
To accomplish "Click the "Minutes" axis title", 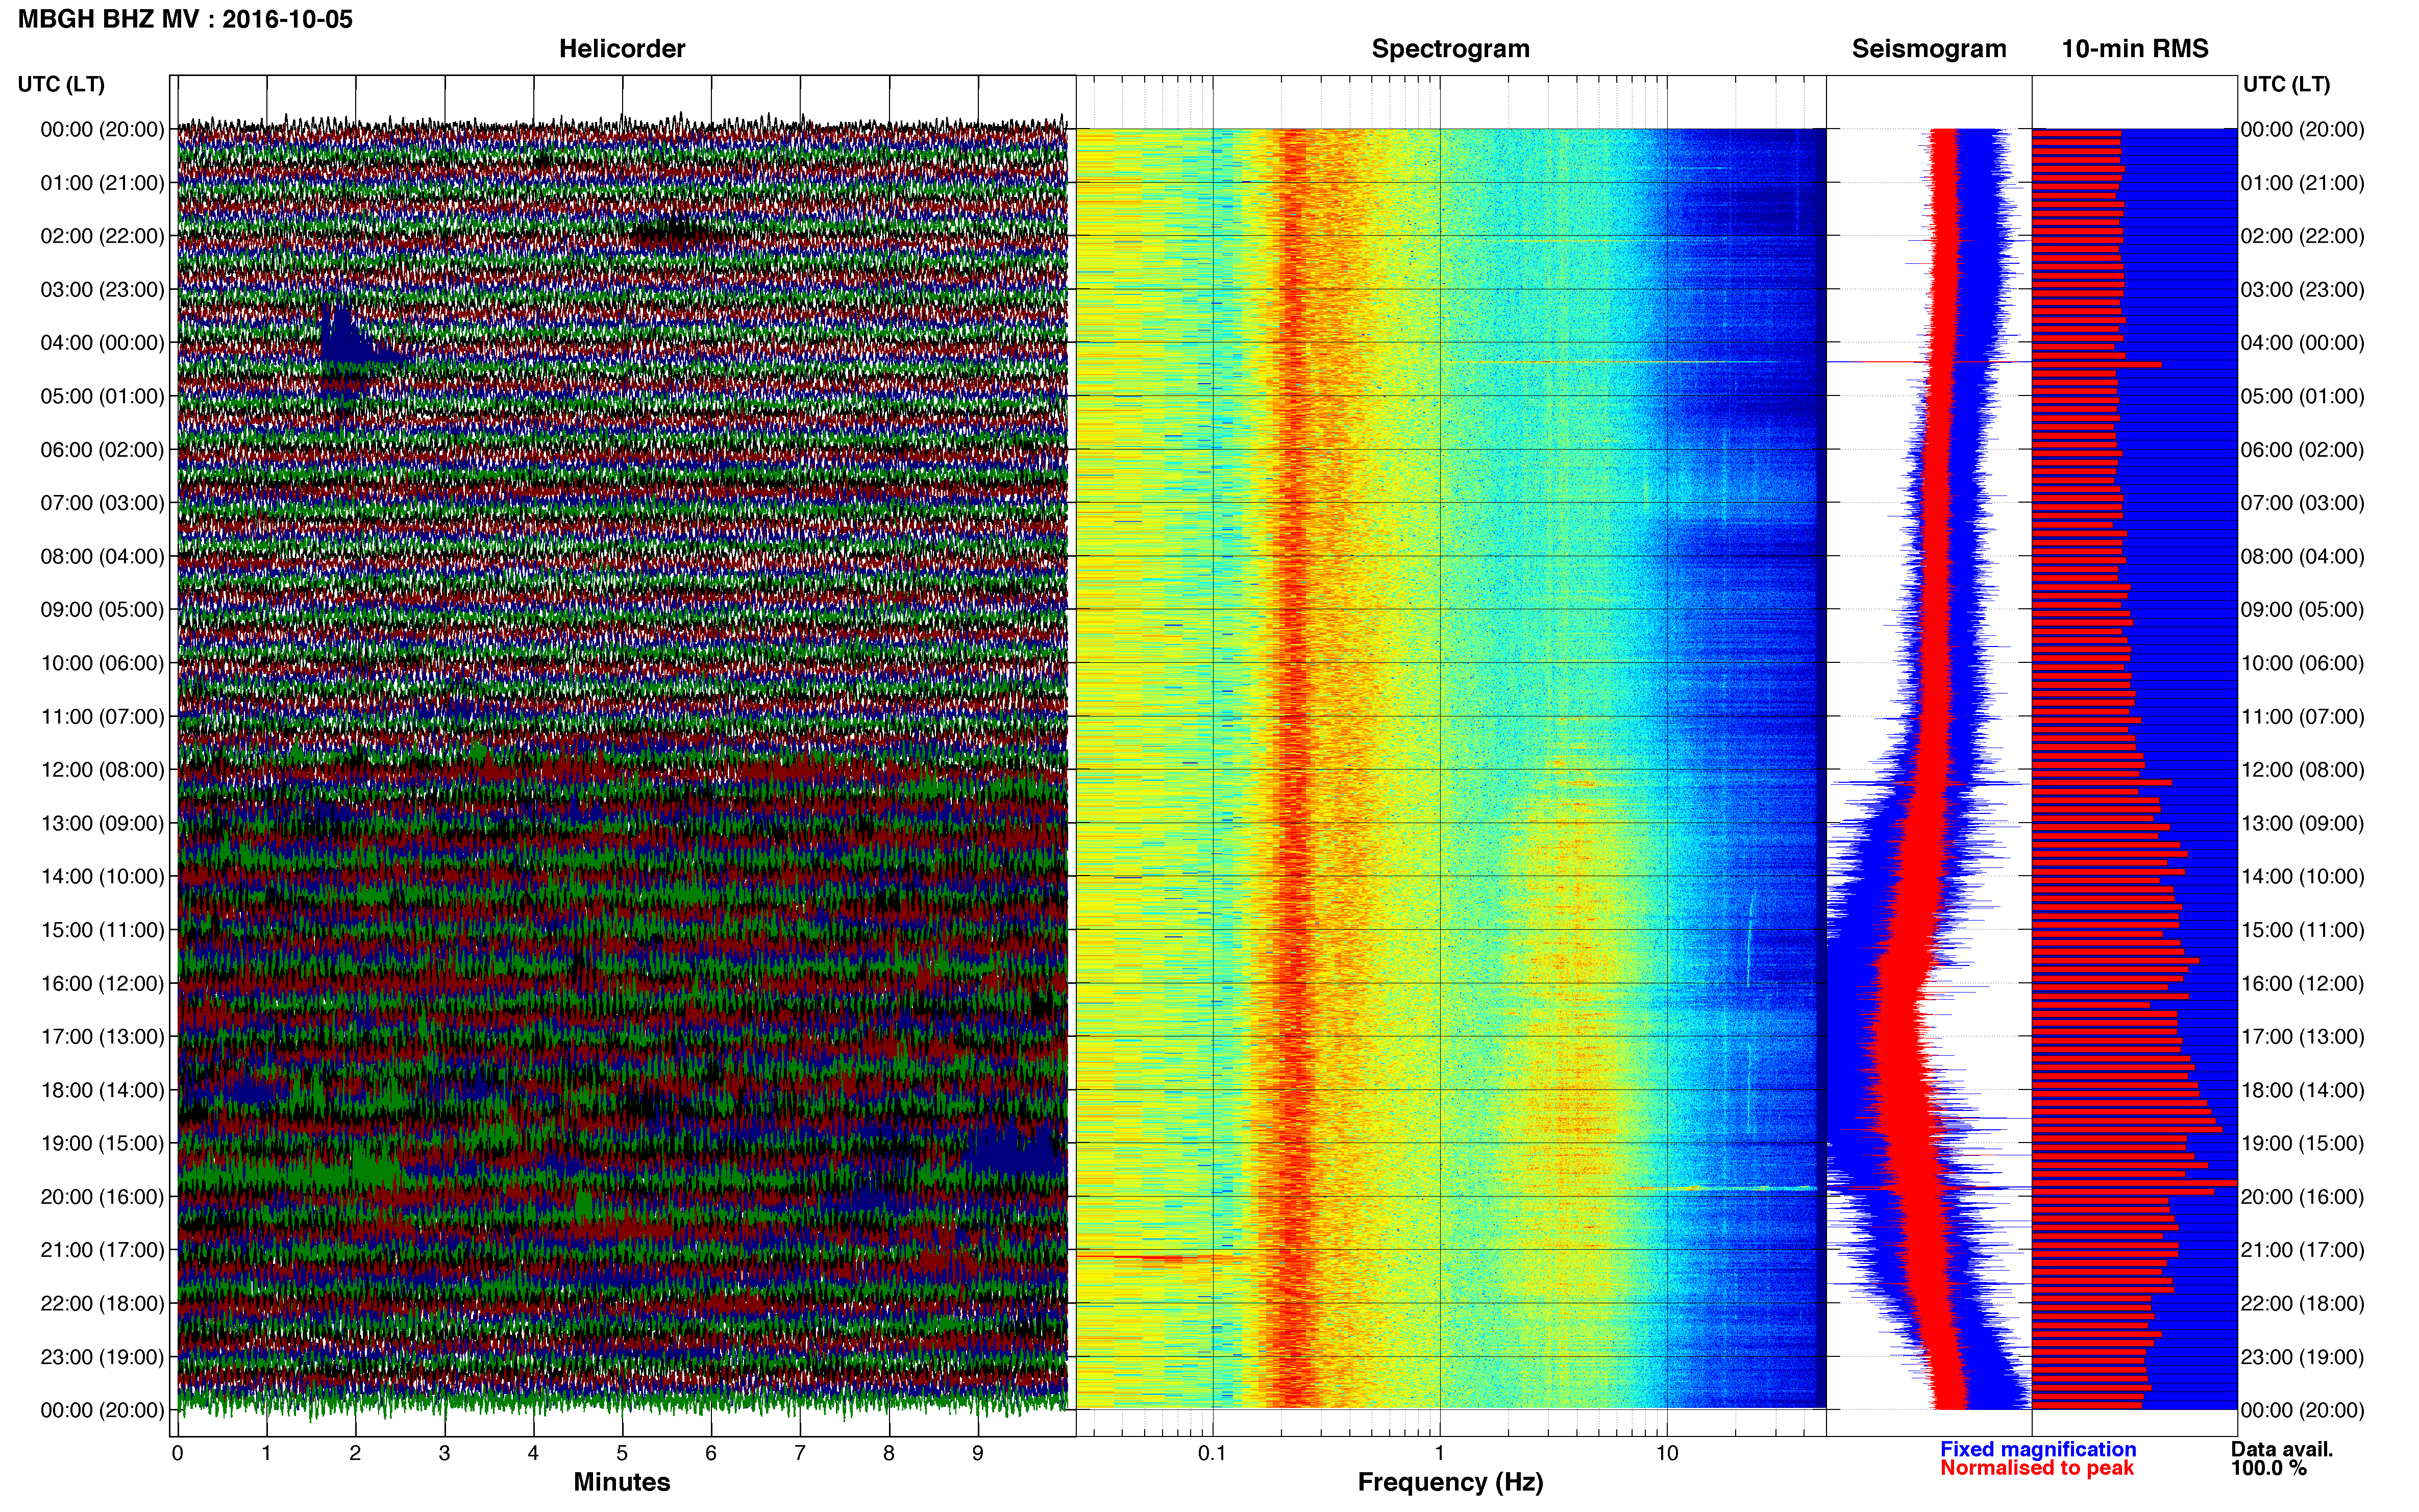I will point(622,1482).
